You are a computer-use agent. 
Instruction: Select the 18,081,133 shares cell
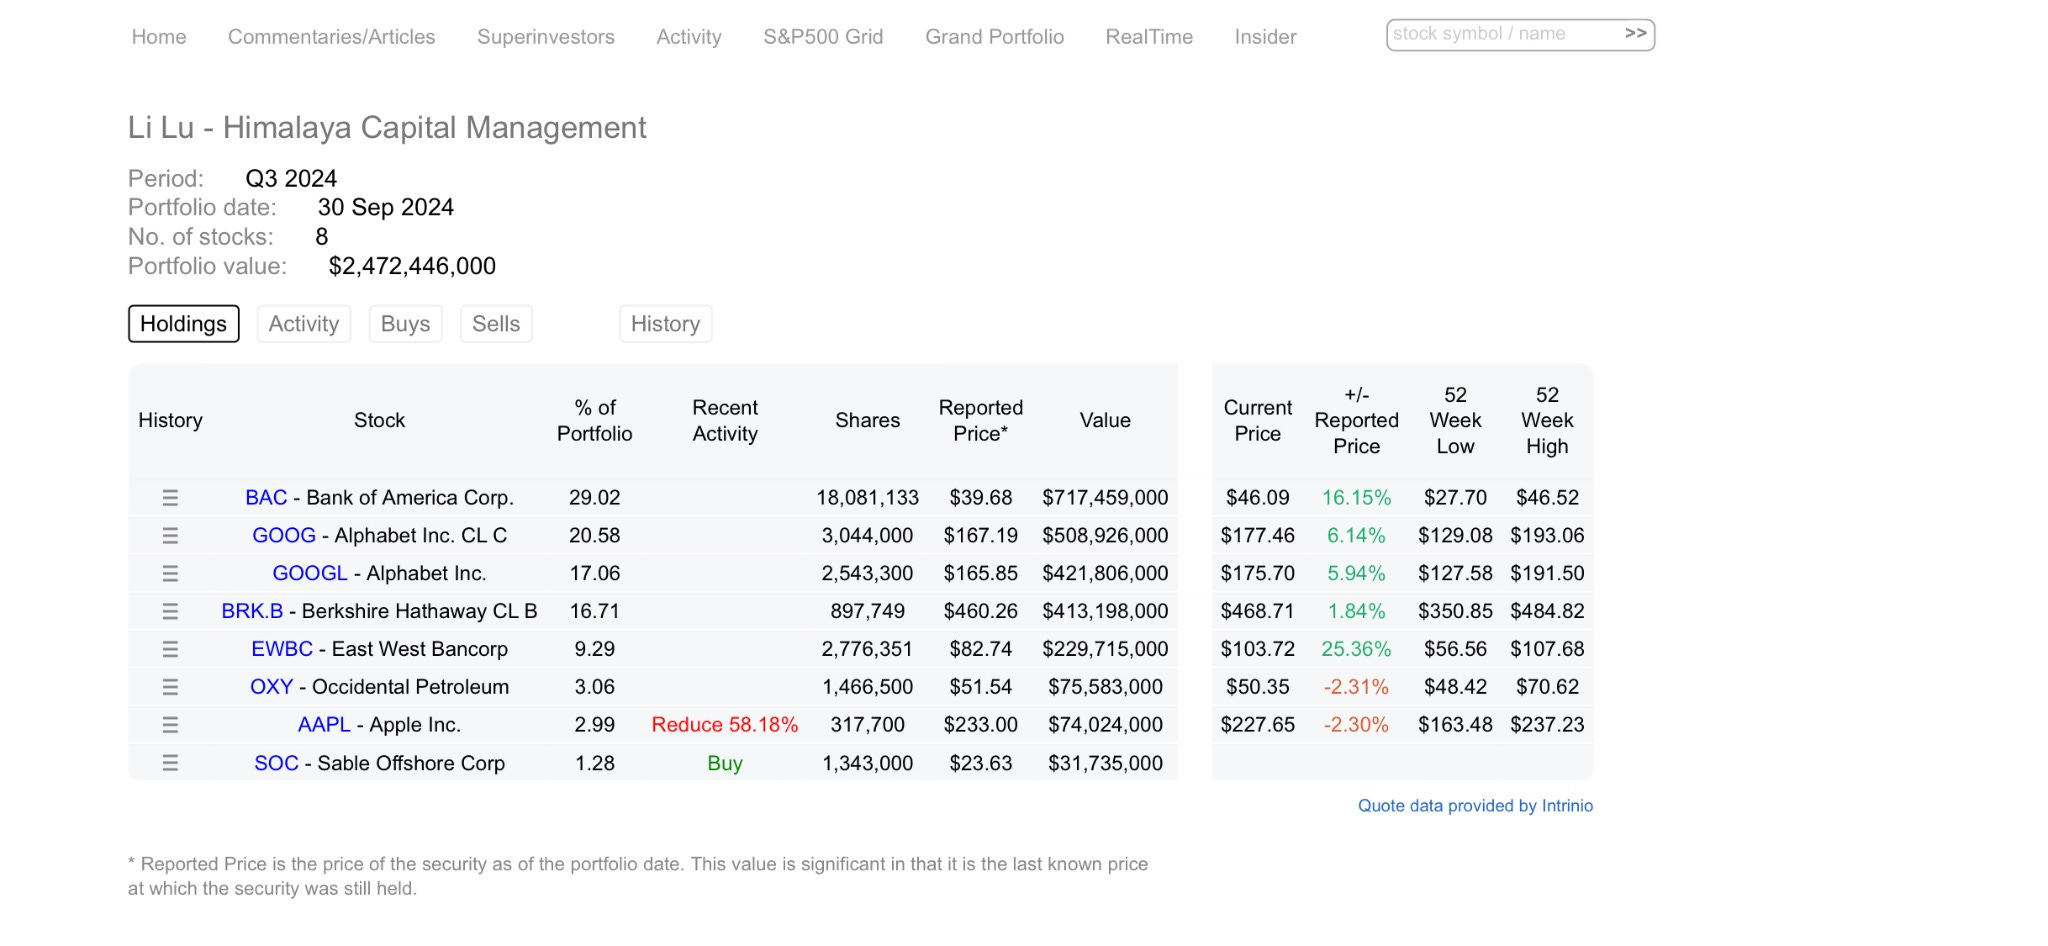tap(867, 498)
